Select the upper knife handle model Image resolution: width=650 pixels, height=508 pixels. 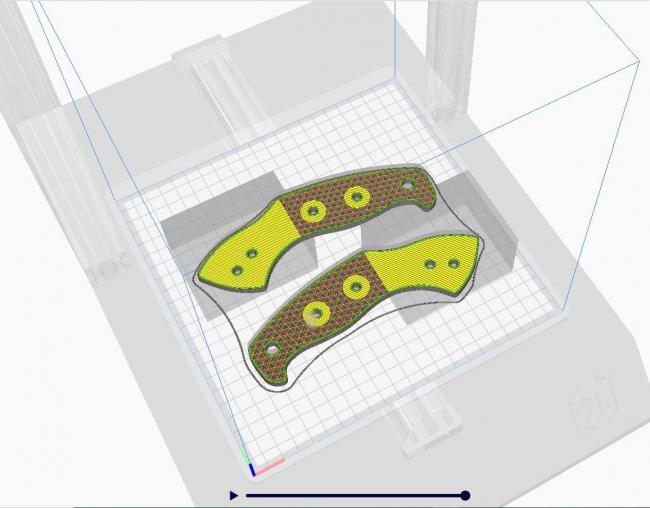[319, 228]
